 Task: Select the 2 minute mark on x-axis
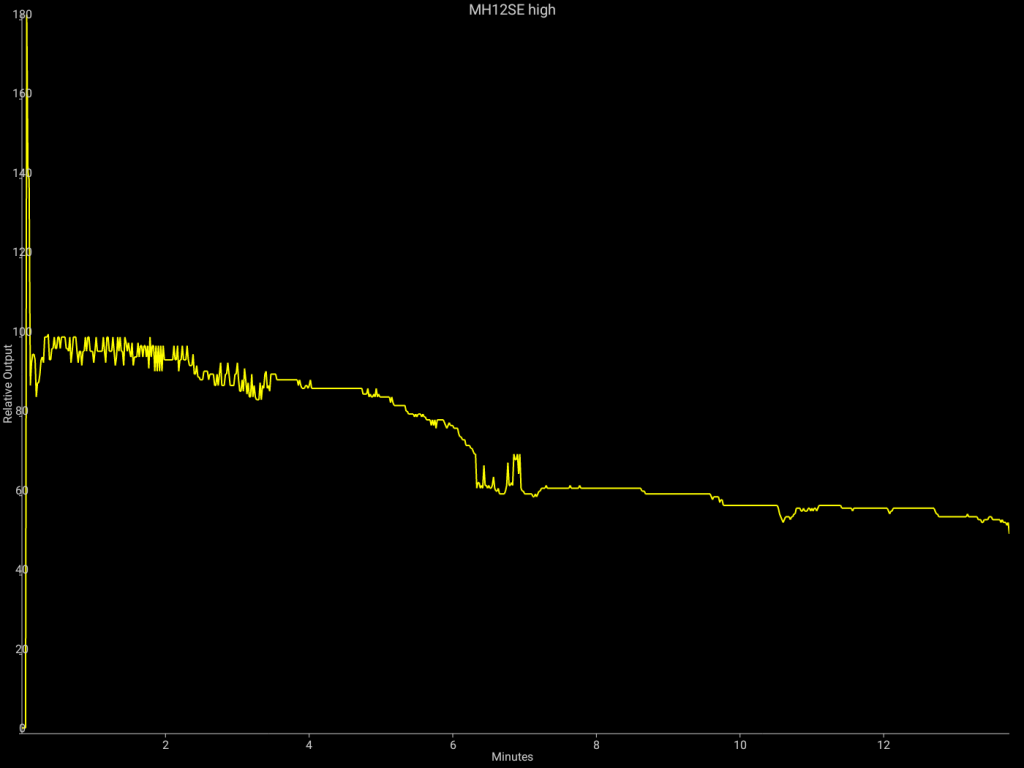166,745
